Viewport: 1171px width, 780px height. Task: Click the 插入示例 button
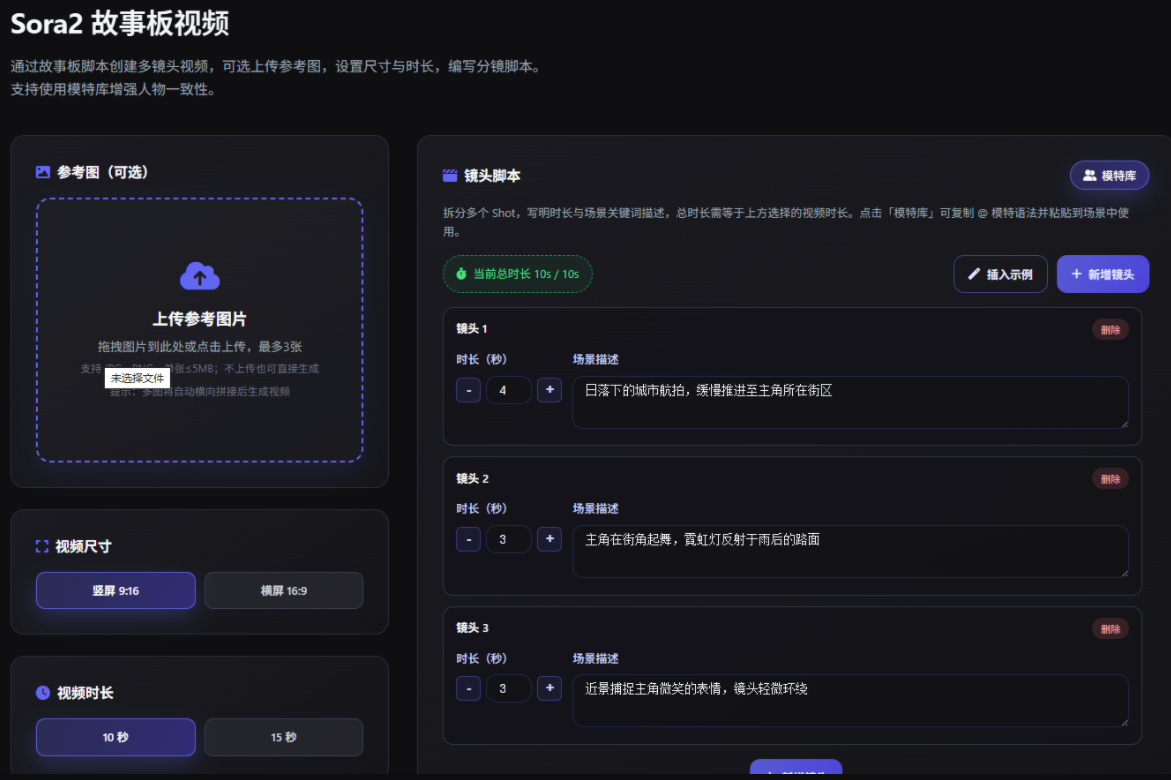coord(1000,273)
